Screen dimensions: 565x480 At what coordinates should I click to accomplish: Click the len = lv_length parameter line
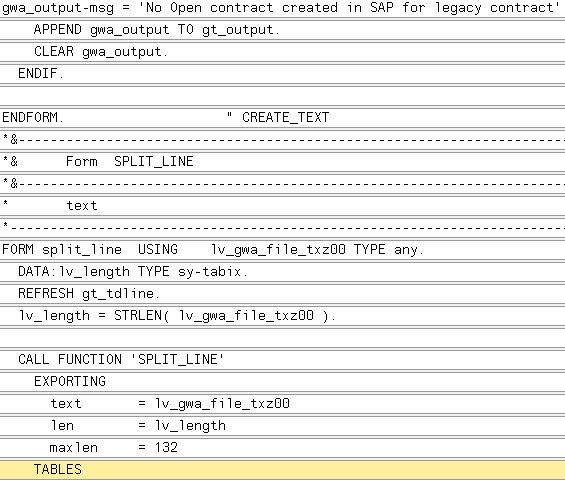point(282,425)
